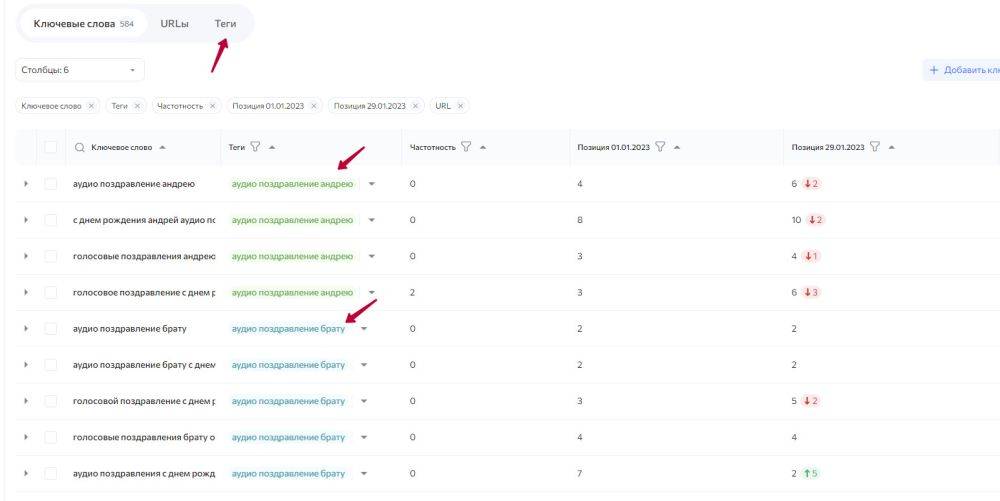Expand row 'аудио поздравления с днем рожд'

[26, 474]
